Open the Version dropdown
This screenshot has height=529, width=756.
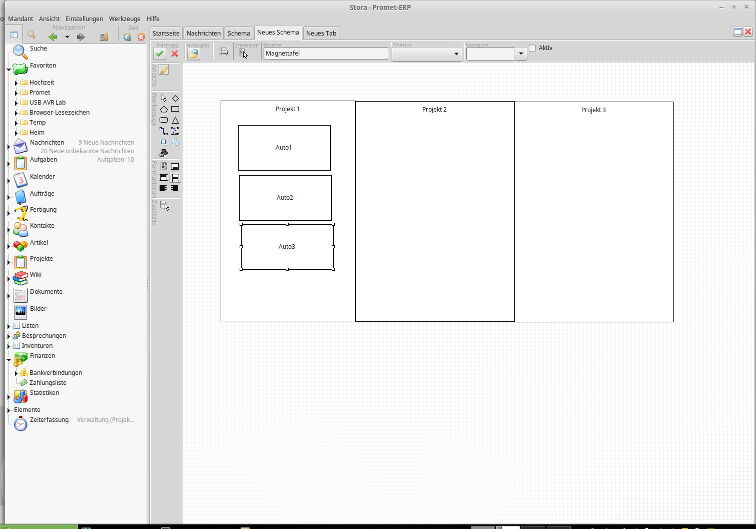point(496,54)
